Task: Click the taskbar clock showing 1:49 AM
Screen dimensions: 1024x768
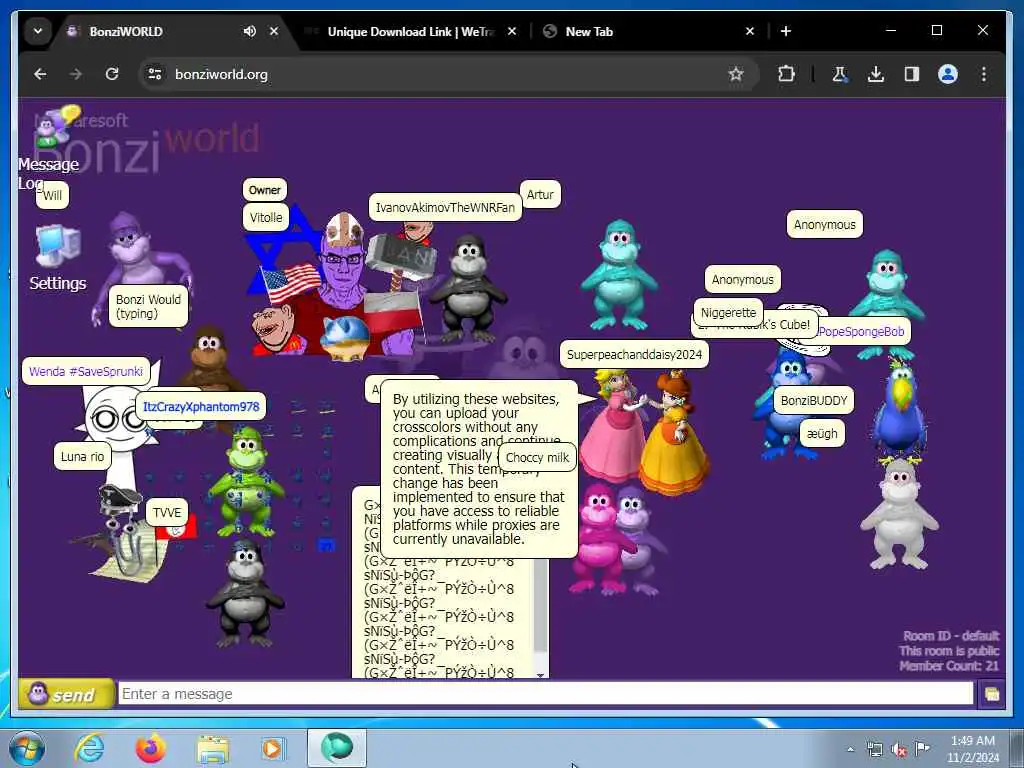Action: pos(973,749)
